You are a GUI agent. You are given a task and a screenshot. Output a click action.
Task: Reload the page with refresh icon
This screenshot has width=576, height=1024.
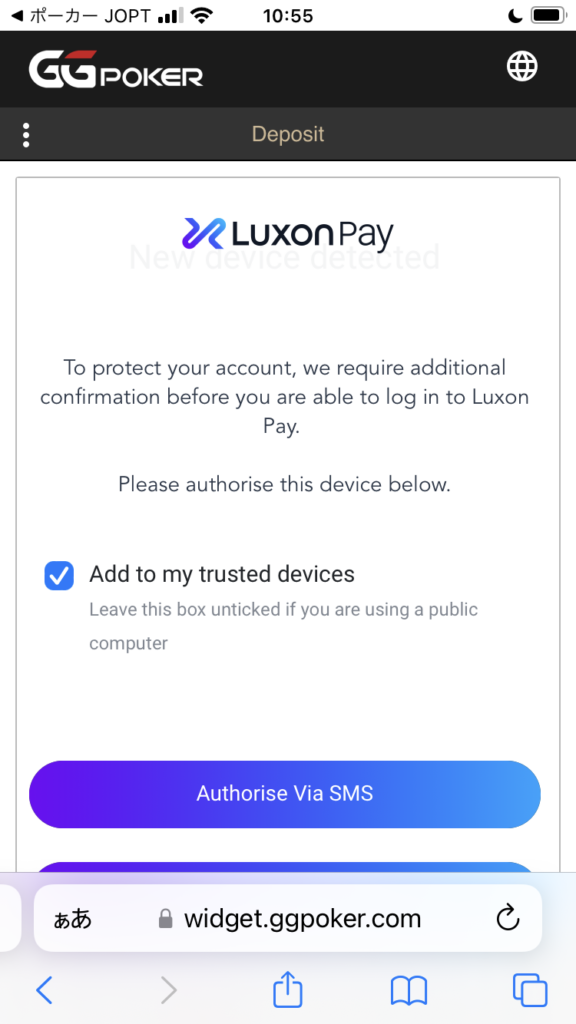point(508,919)
